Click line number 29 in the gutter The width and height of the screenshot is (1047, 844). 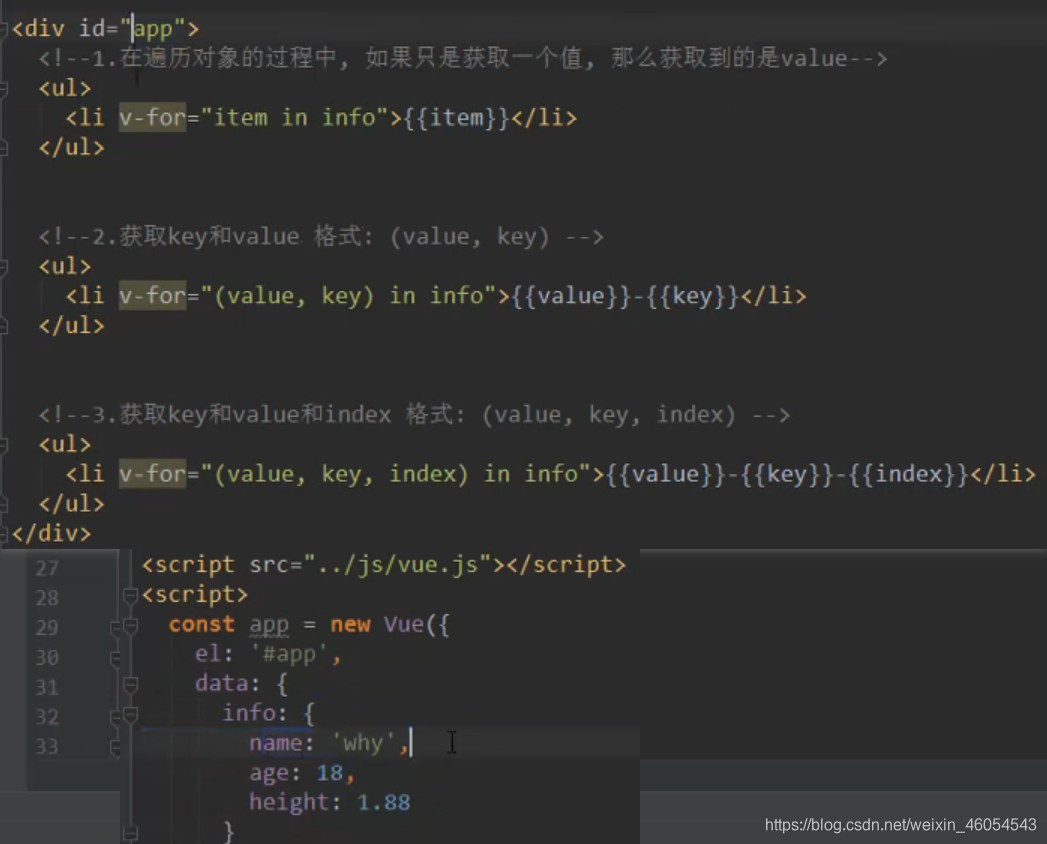point(47,627)
